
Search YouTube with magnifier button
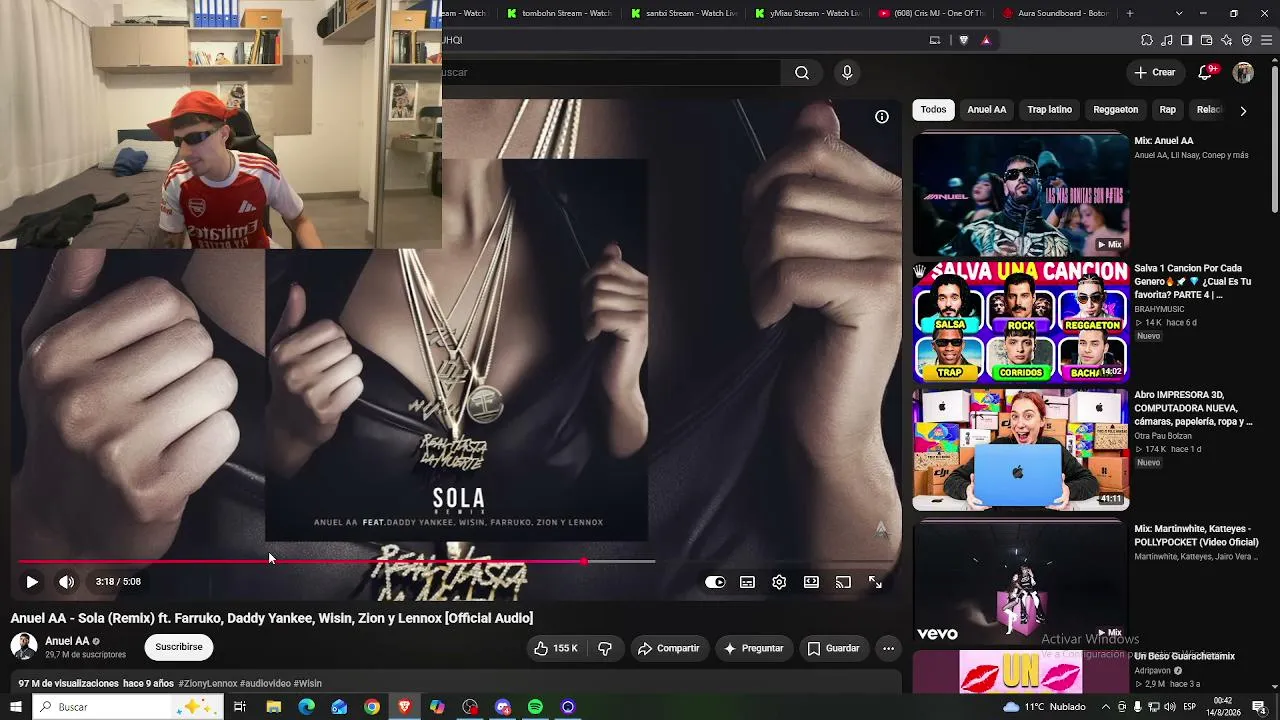802,72
